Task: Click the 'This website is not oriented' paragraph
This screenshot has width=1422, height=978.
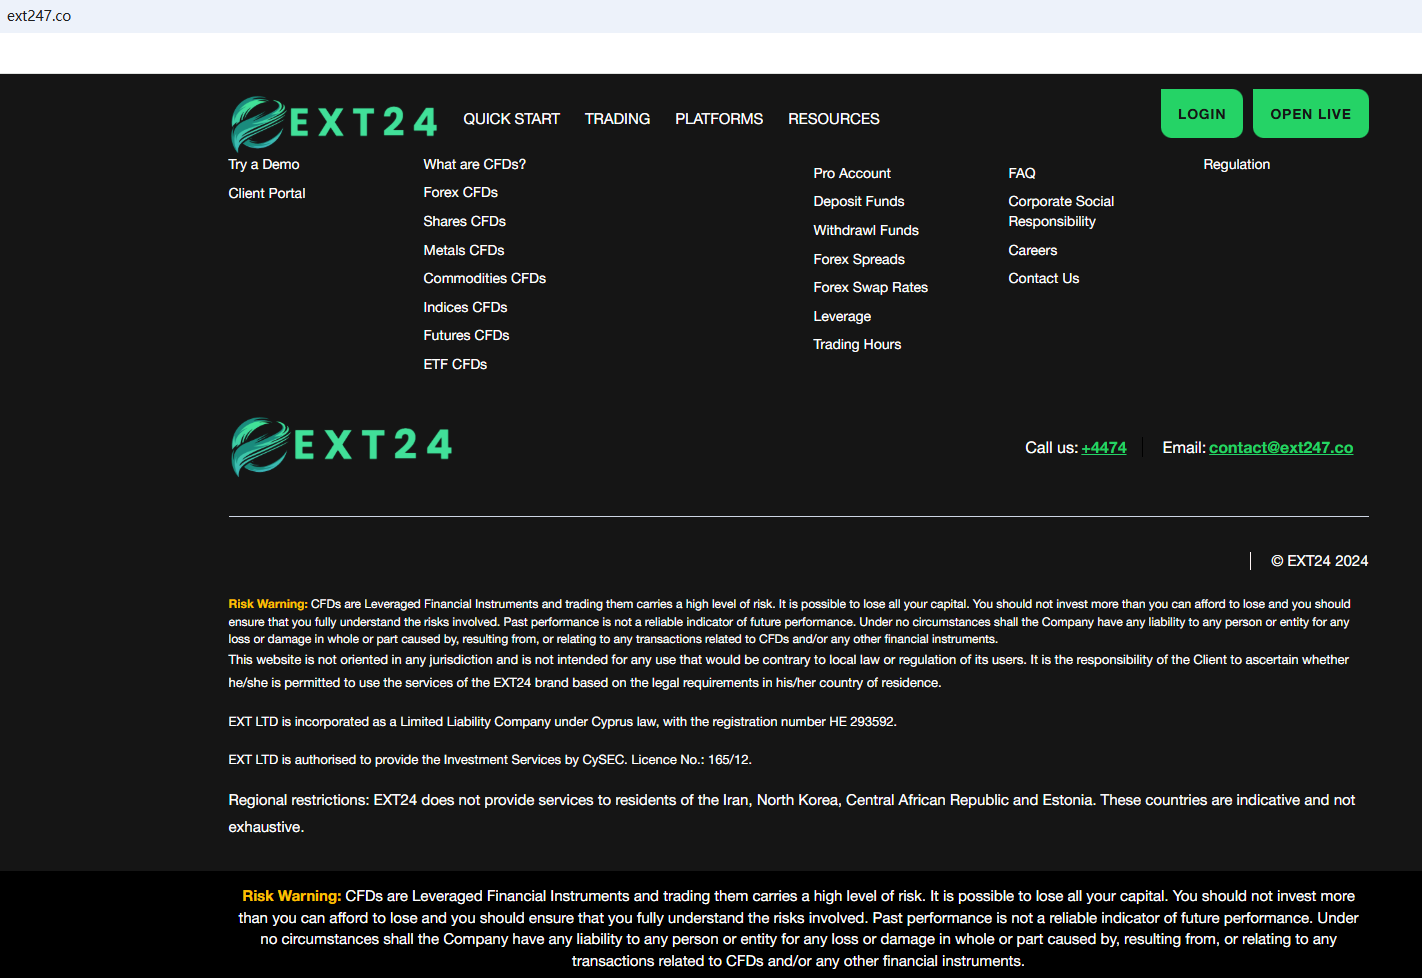Action: click(x=789, y=671)
